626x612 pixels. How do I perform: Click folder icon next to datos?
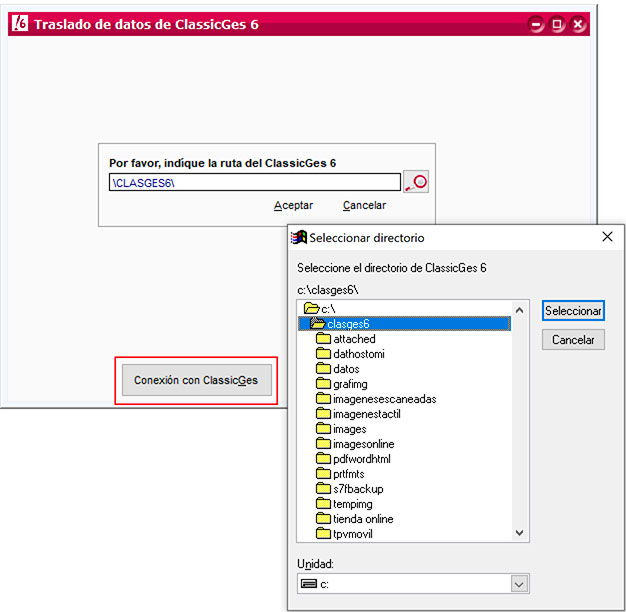pos(323,368)
